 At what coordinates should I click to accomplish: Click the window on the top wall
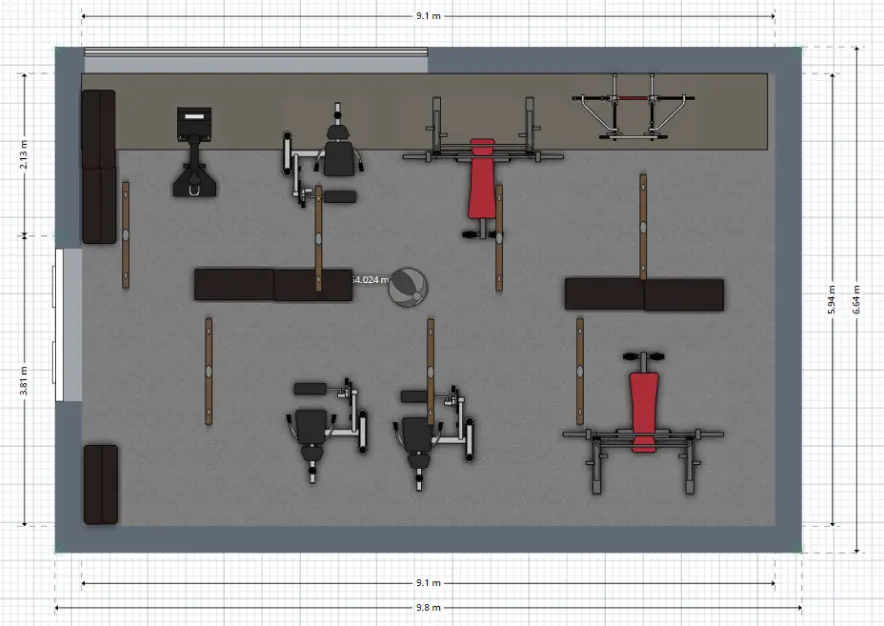pyautogui.click(x=255, y=58)
